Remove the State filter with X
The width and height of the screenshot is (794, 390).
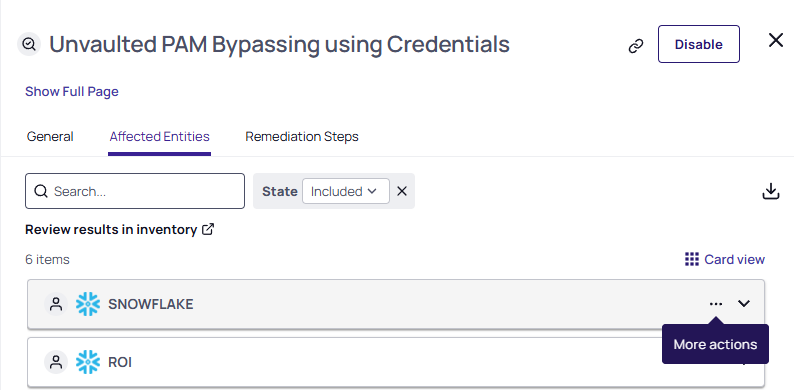pyautogui.click(x=402, y=191)
